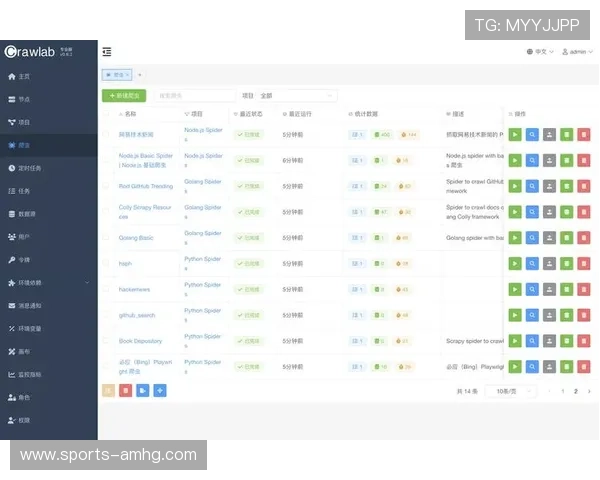Click the roles icon in sidebar
This screenshot has width=600, height=480.
[x=12, y=397]
